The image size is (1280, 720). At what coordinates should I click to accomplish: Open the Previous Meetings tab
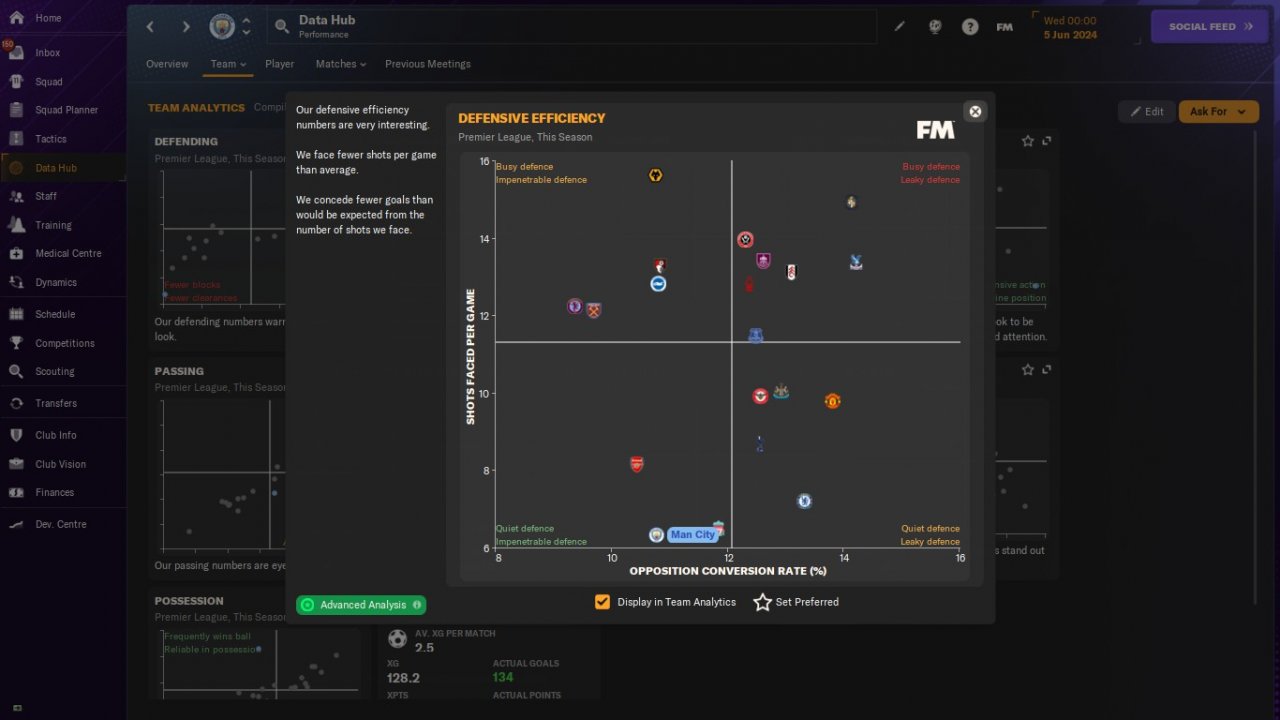point(428,64)
